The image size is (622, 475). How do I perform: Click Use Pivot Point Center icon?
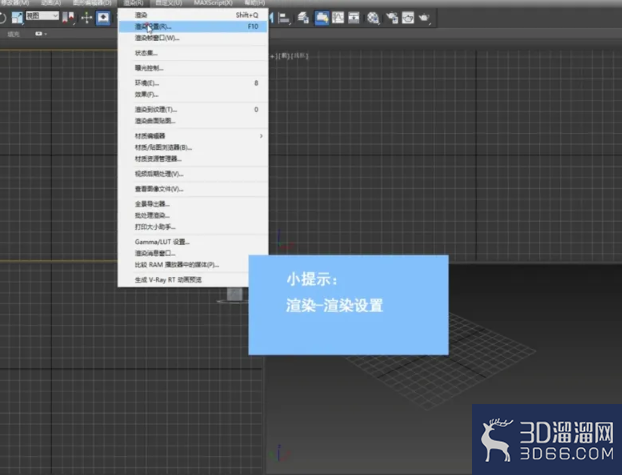tap(68, 17)
